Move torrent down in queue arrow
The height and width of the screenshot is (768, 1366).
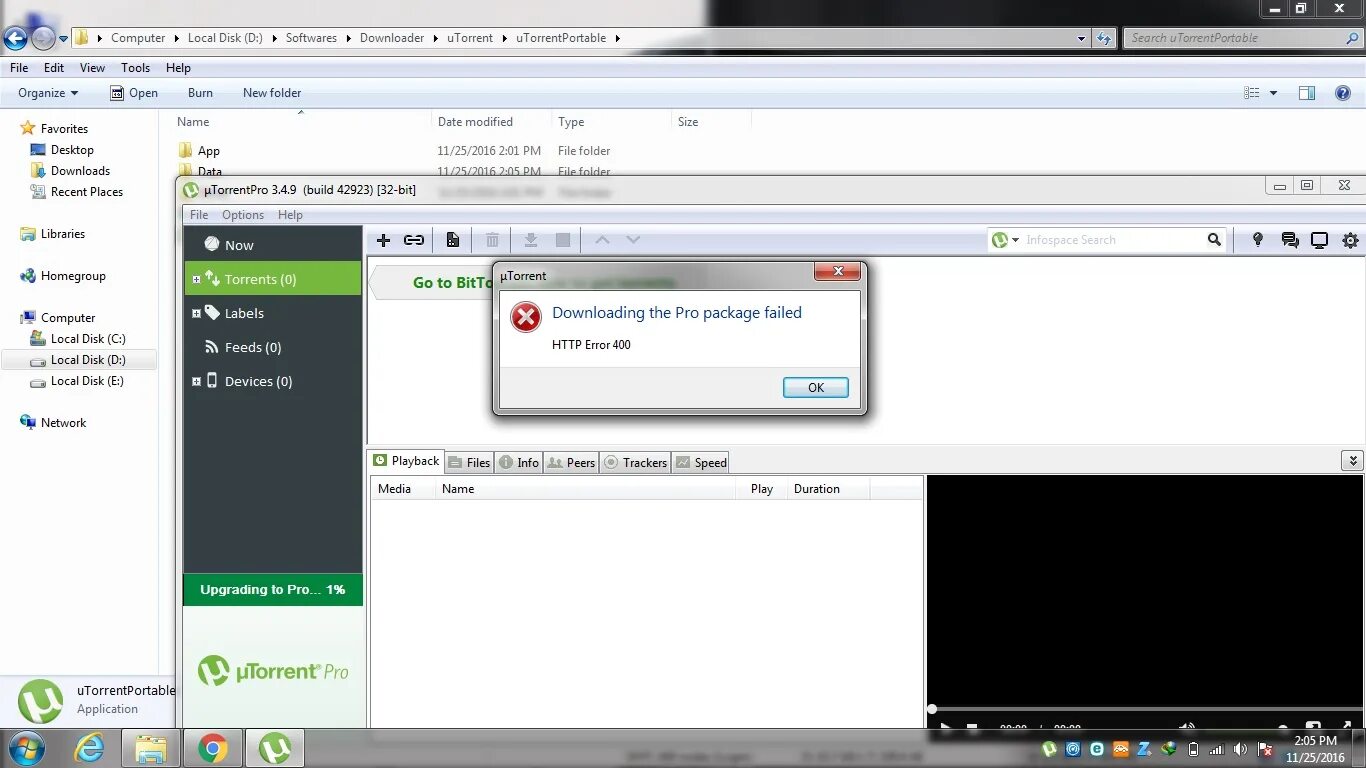coord(633,240)
